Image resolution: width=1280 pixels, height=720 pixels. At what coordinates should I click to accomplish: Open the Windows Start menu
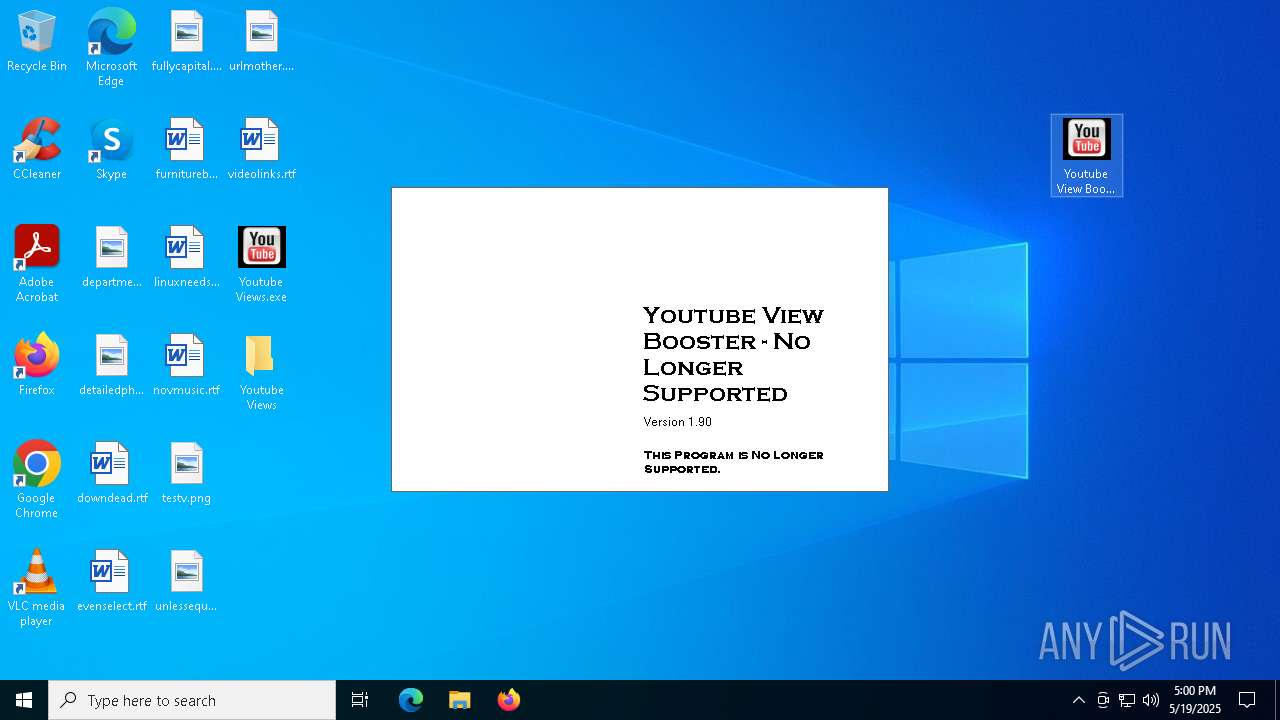click(24, 700)
